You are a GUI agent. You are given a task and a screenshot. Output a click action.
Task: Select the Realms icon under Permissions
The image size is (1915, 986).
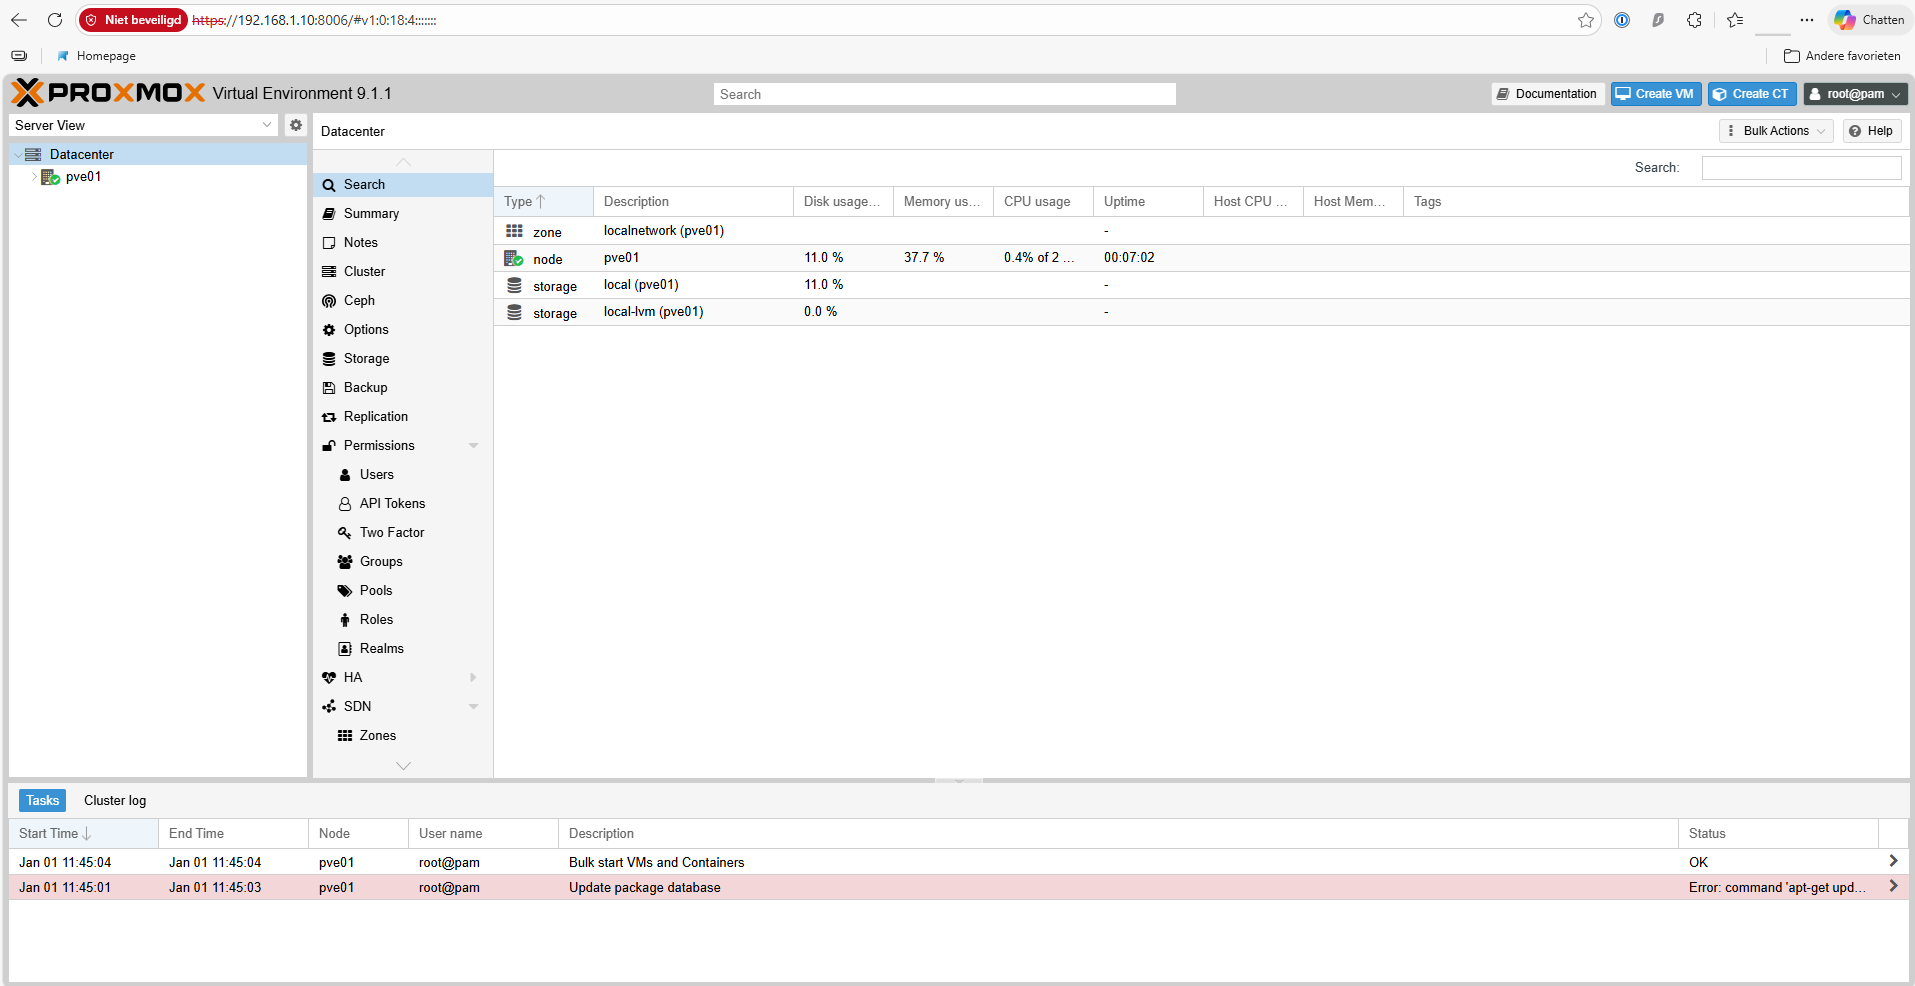pyautogui.click(x=345, y=648)
